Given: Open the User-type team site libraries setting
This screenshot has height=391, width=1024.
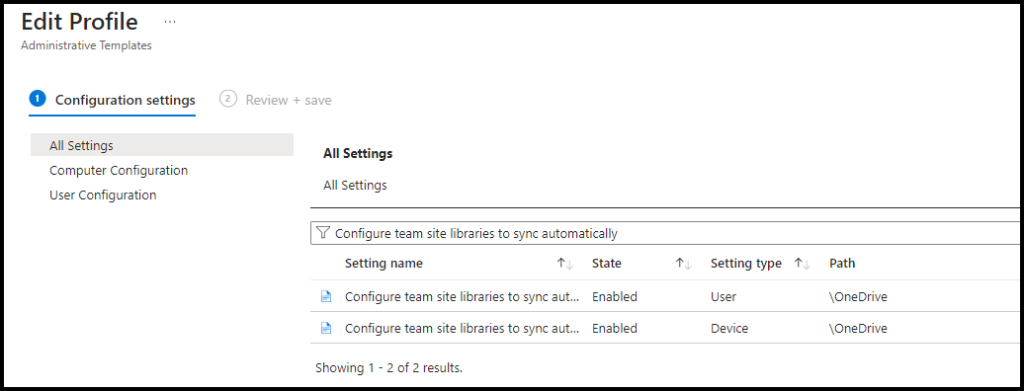Looking at the screenshot, I should pyautogui.click(x=462, y=296).
